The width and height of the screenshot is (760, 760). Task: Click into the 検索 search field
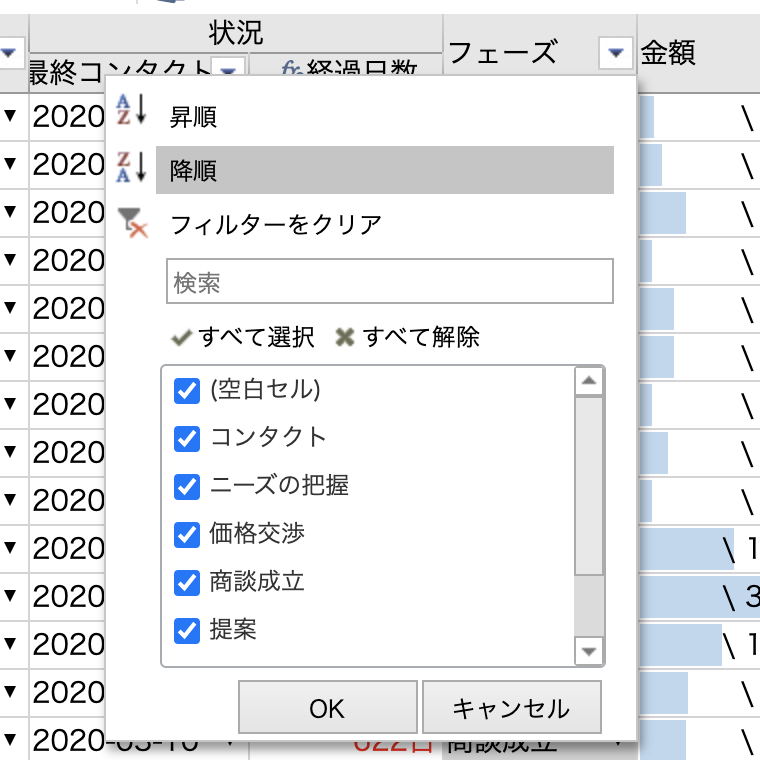(x=389, y=283)
